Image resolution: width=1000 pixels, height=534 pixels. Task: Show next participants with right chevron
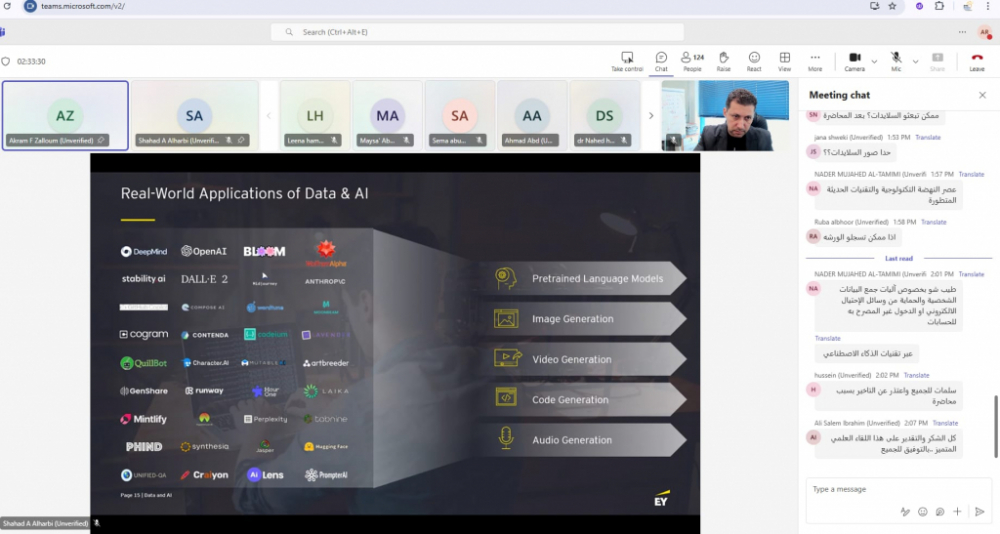pyautogui.click(x=651, y=116)
